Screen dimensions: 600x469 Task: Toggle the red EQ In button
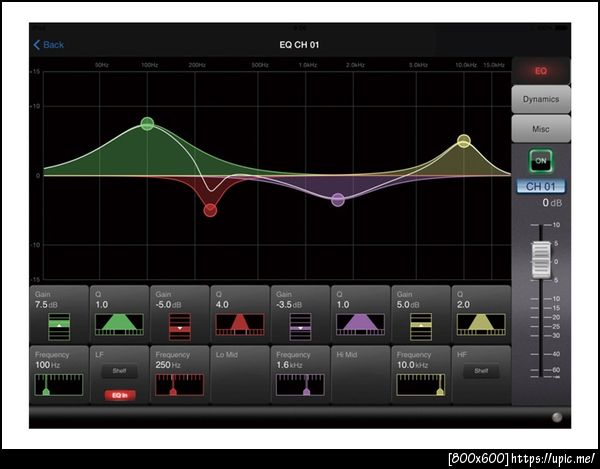[120, 395]
